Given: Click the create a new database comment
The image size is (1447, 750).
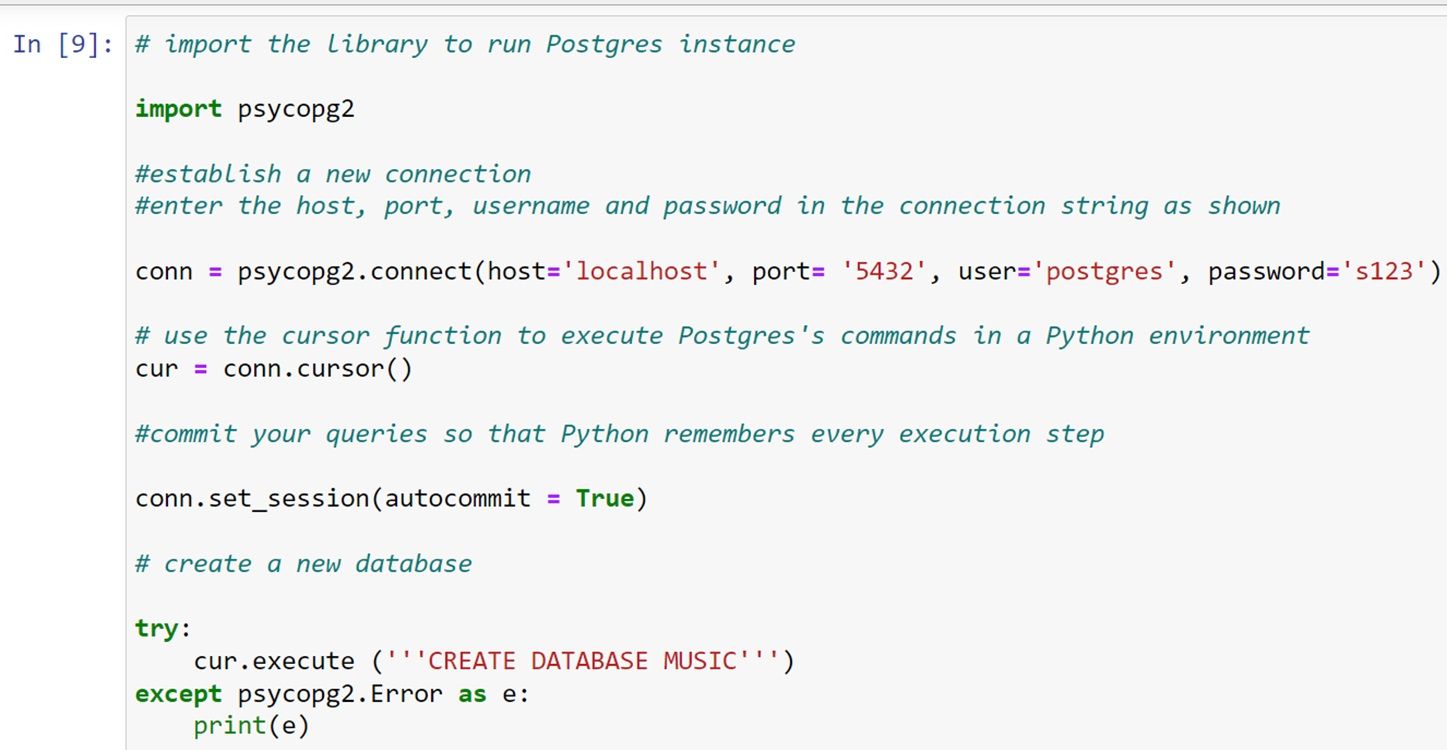Looking at the screenshot, I should point(300,563).
